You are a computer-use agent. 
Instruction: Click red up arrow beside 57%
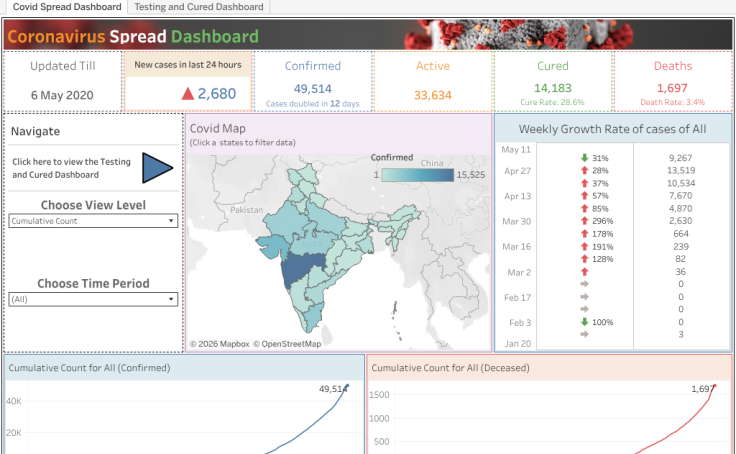pyautogui.click(x=584, y=196)
